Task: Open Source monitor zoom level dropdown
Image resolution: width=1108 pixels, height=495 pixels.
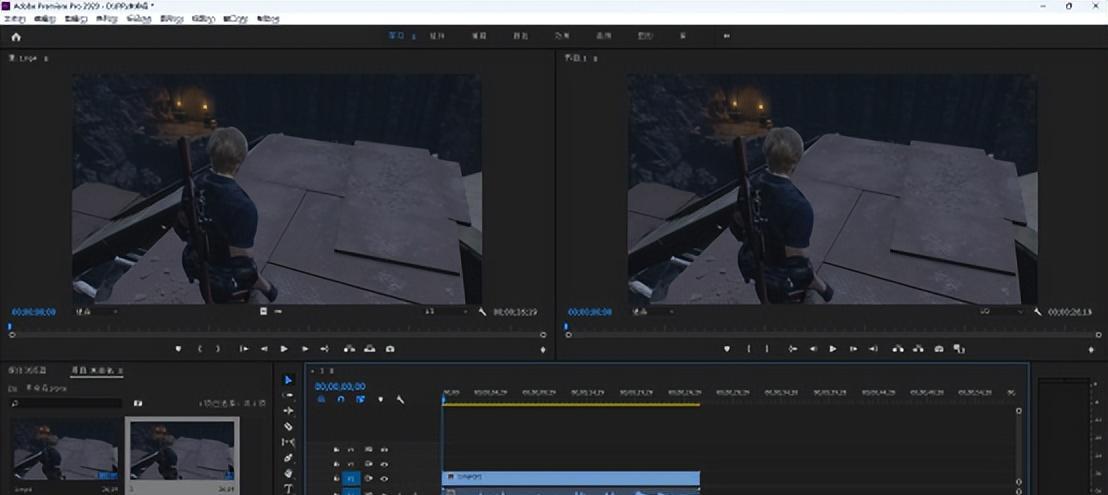Action: pyautogui.click(x=98, y=311)
